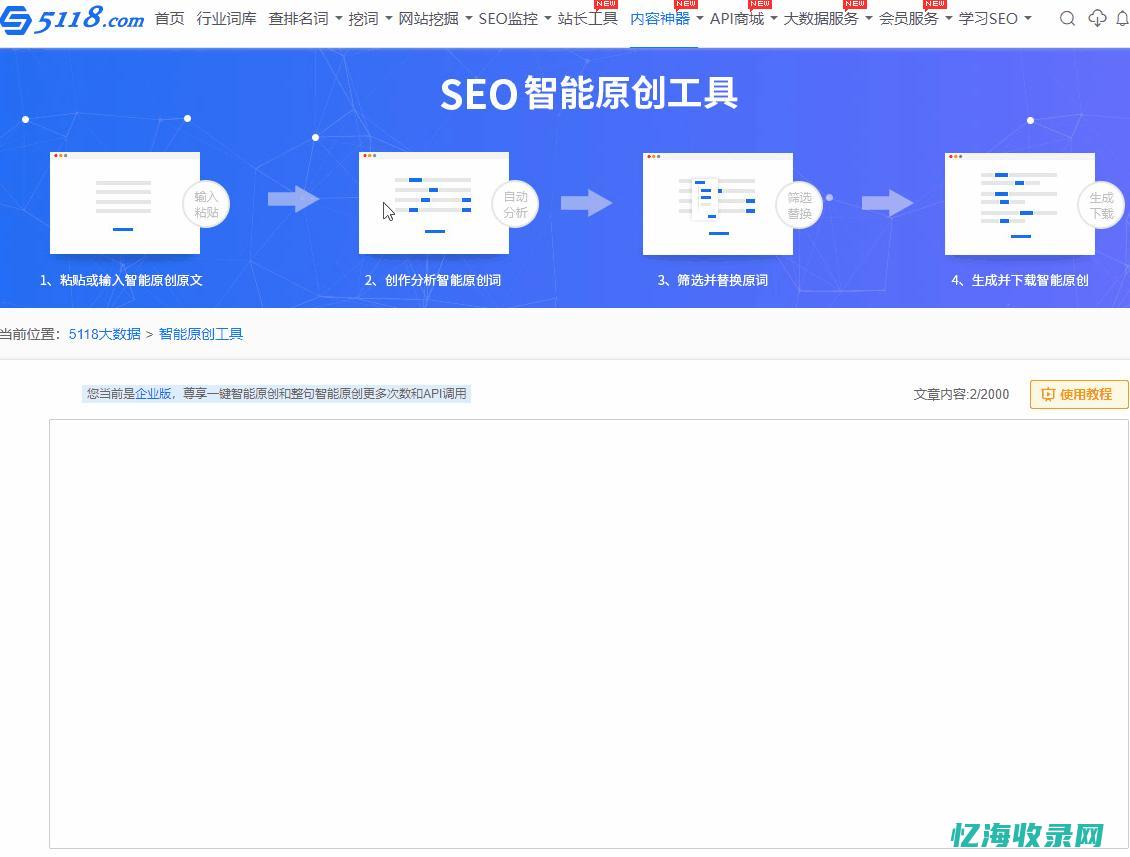Image resolution: width=1130 pixels, height=857 pixels.
Task: Click the 生成下载 circular badge in step four
Action: tap(1101, 205)
